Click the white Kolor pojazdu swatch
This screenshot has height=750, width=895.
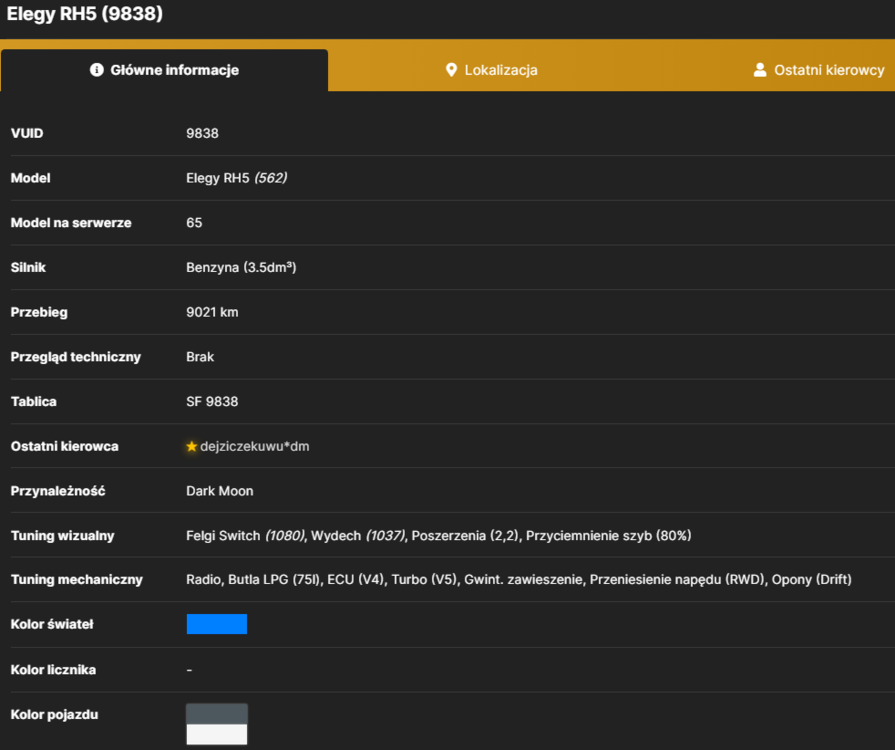pos(217,735)
